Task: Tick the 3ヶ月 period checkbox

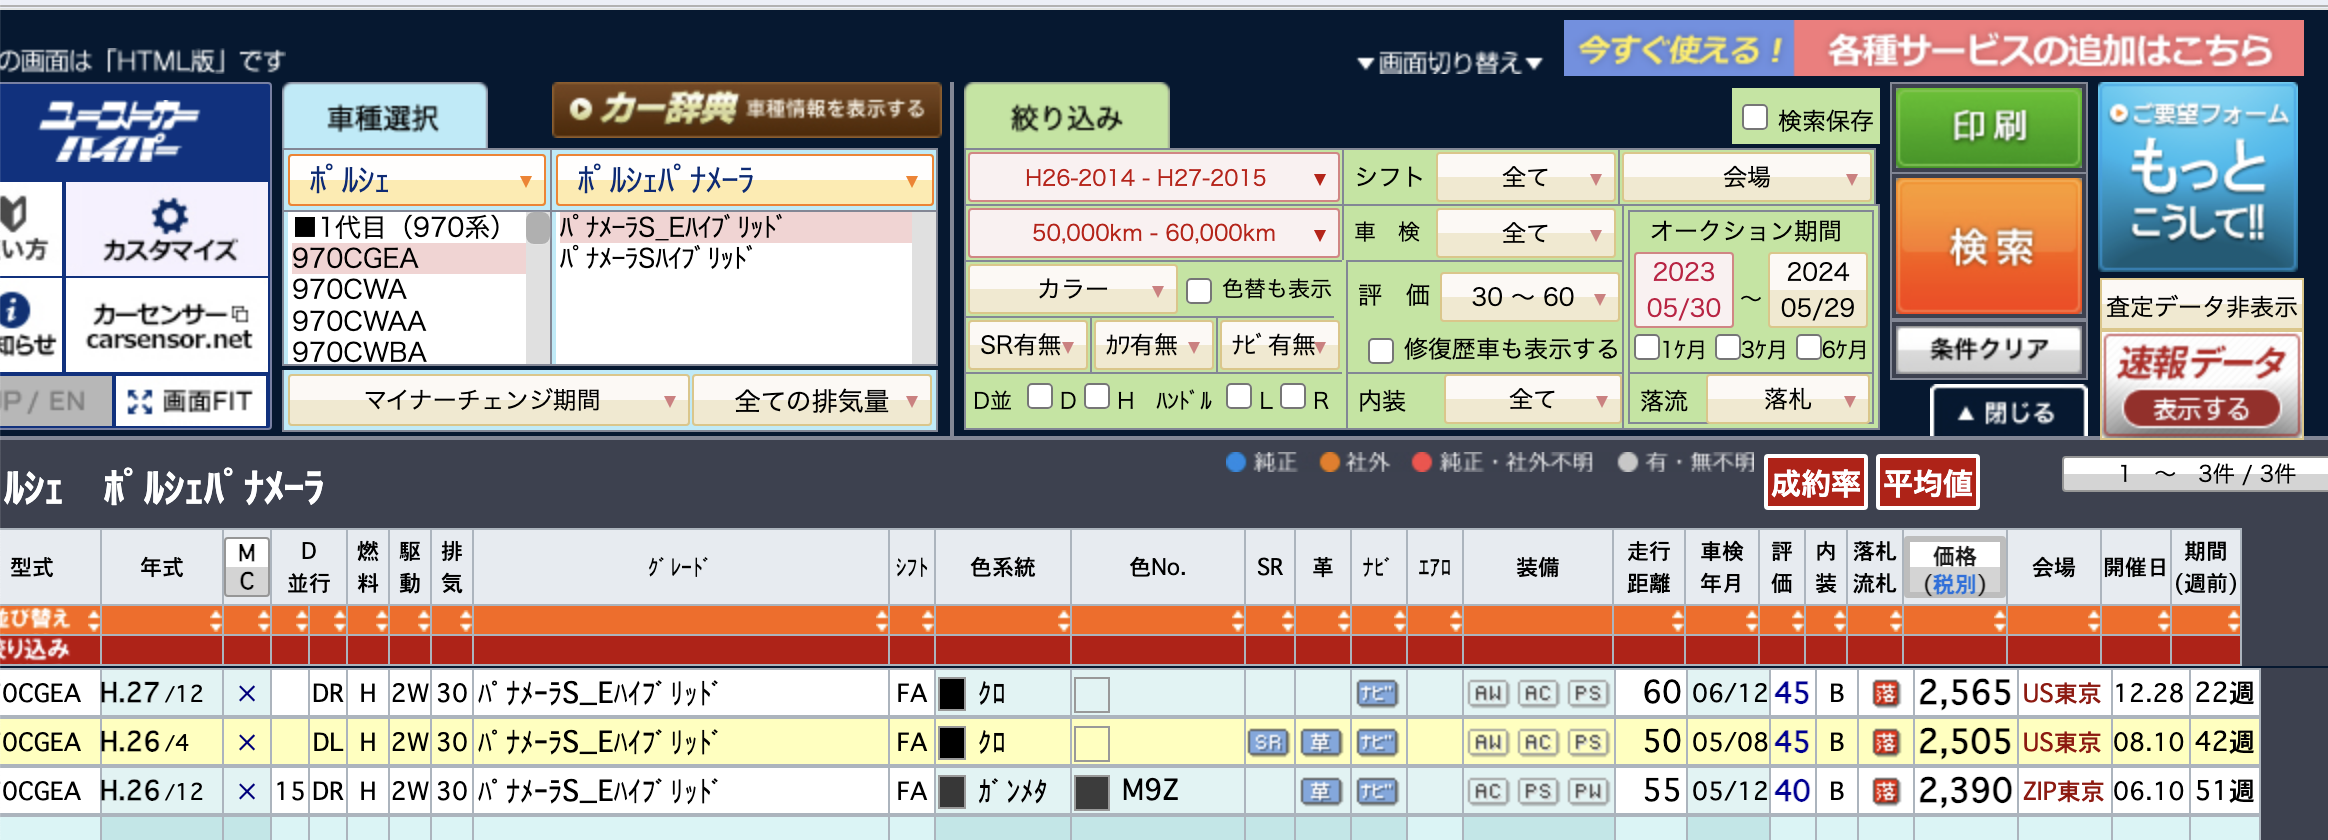Action: click(x=1727, y=347)
